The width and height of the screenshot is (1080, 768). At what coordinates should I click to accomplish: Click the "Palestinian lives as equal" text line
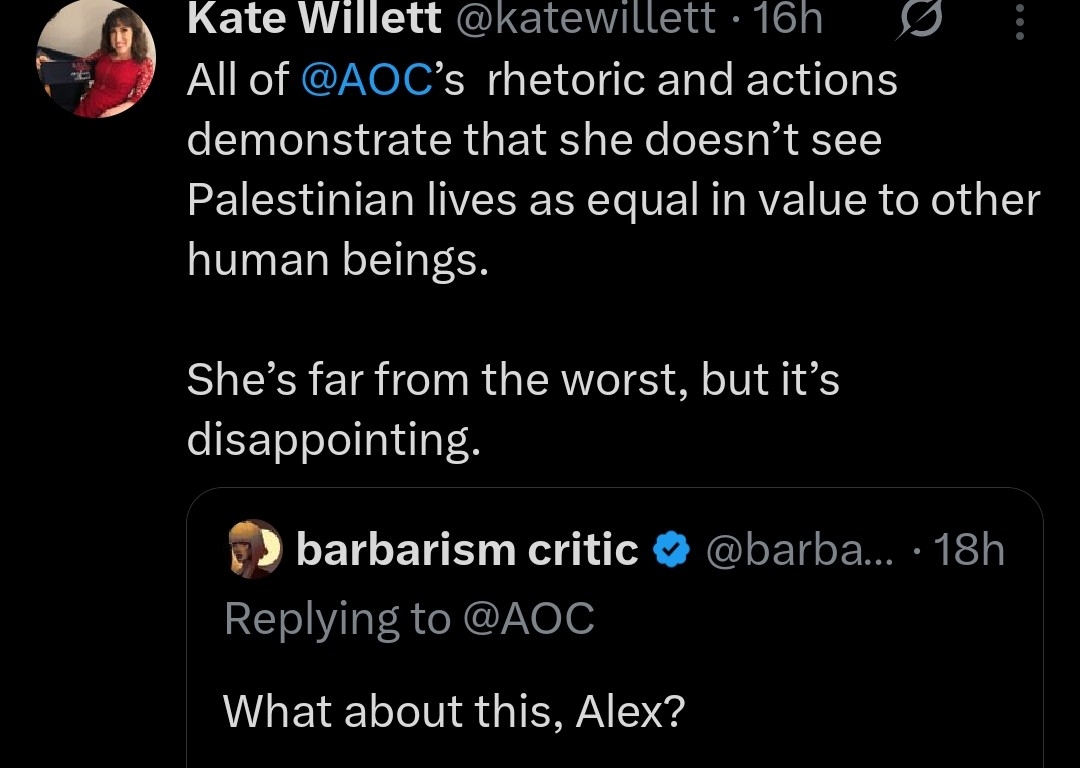click(x=613, y=201)
